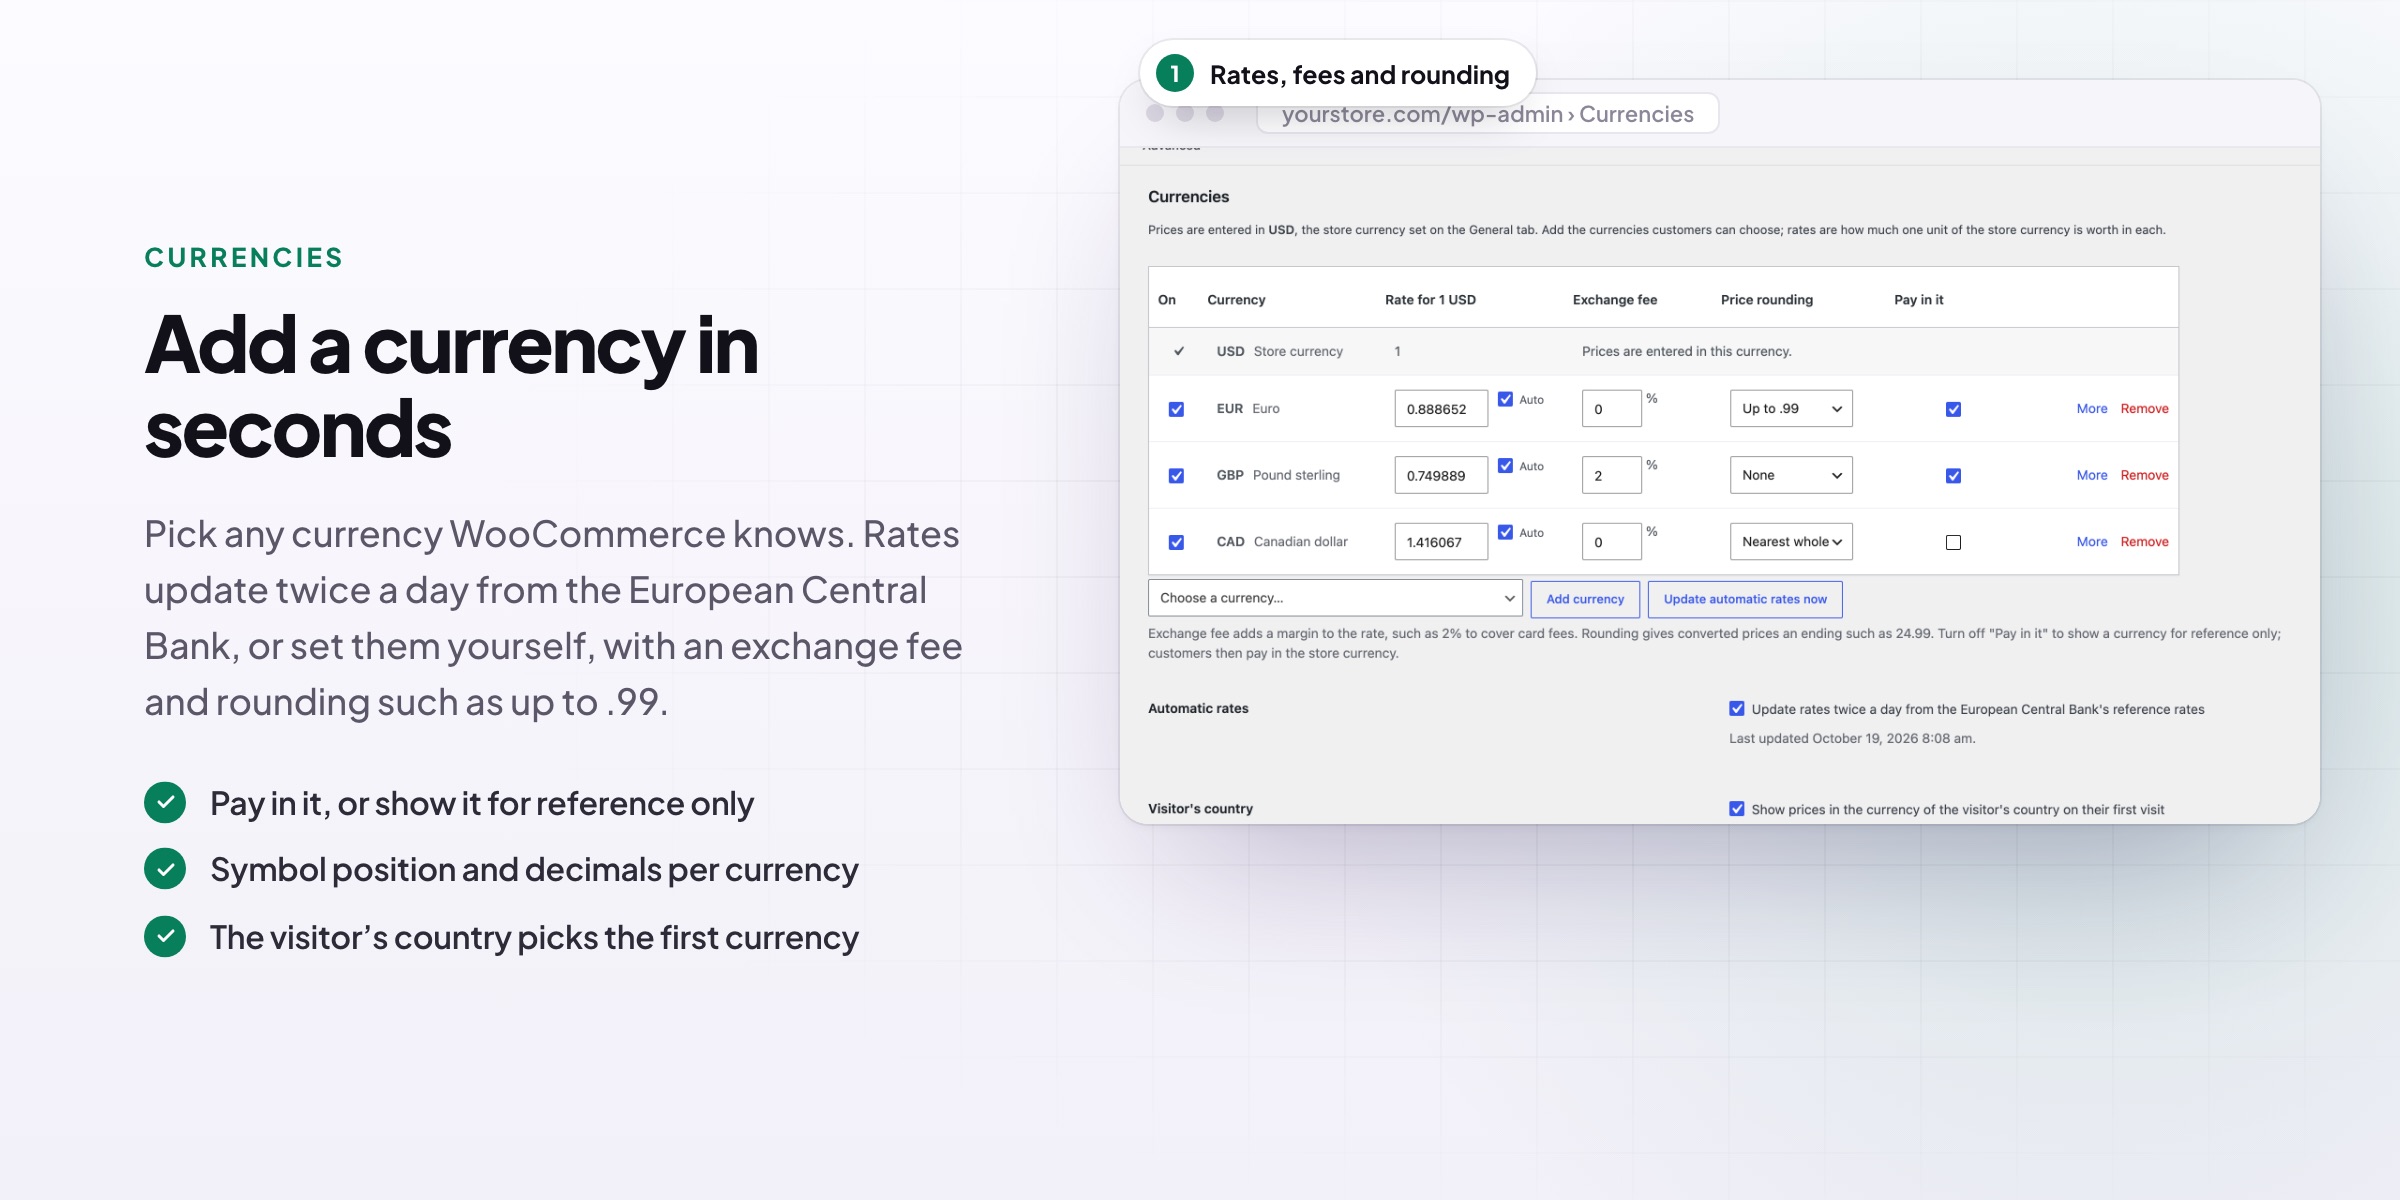
Task: Click the USD row checkmark icon
Action: point(1179,351)
